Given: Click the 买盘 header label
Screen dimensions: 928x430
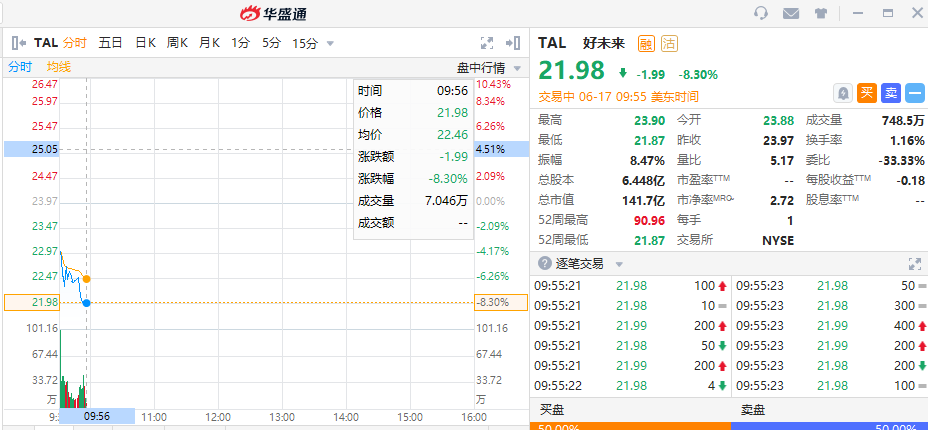Looking at the screenshot, I should point(552,409).
